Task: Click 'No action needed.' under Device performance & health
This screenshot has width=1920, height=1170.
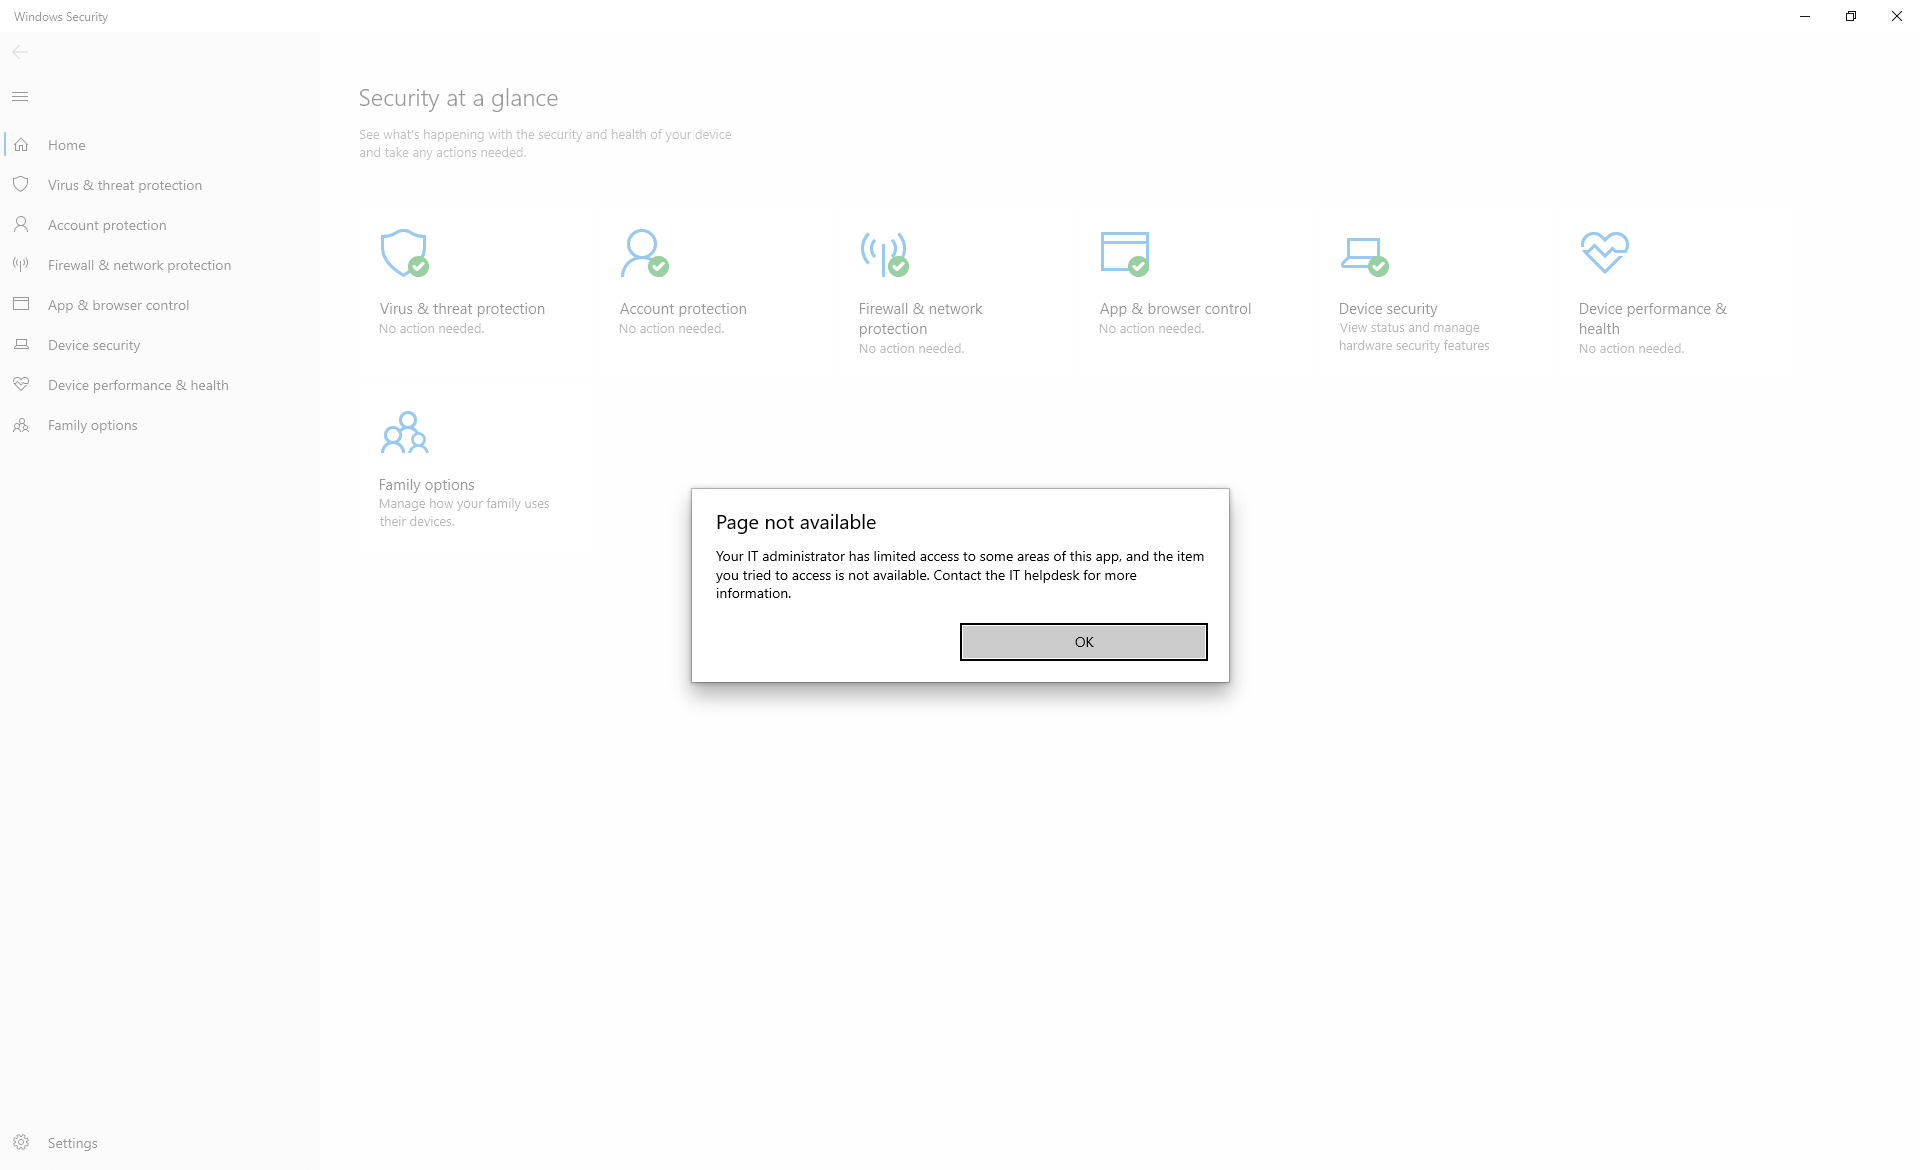Action: tap(1631, 349)
